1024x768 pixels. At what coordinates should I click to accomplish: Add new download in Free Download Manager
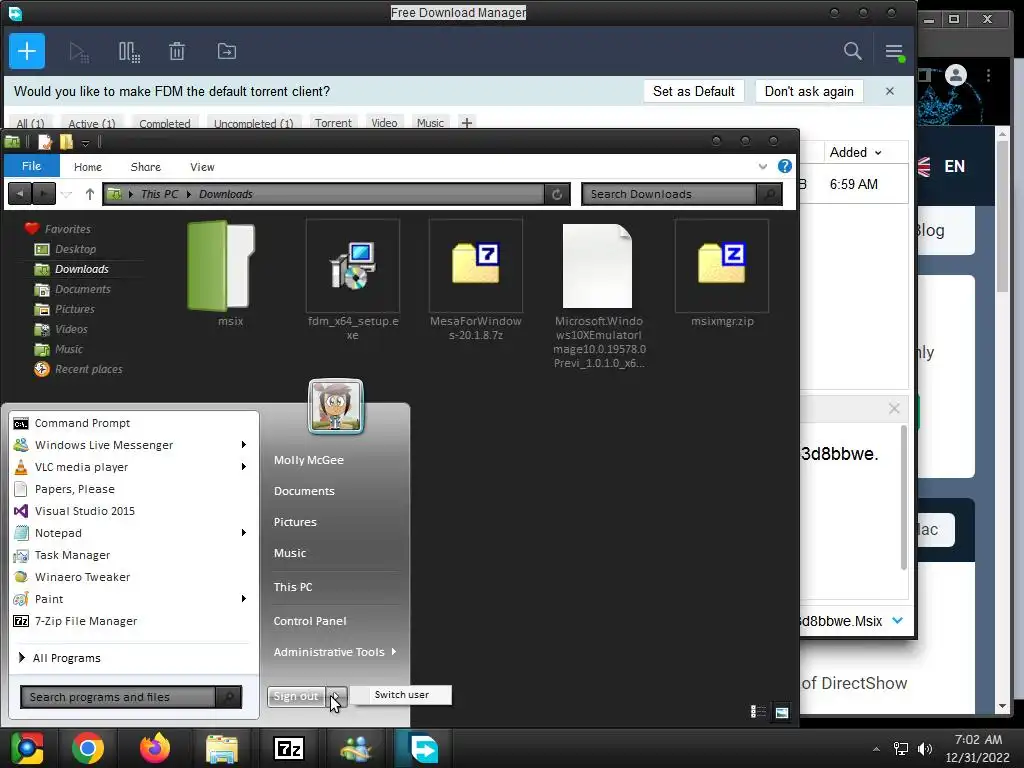tap(27, 51)
